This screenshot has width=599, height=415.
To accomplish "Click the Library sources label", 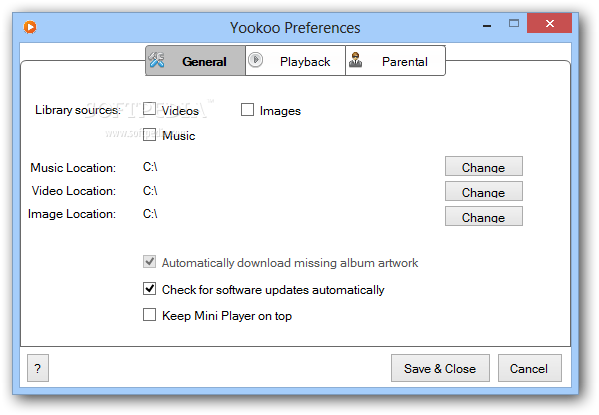I will 78,110.
